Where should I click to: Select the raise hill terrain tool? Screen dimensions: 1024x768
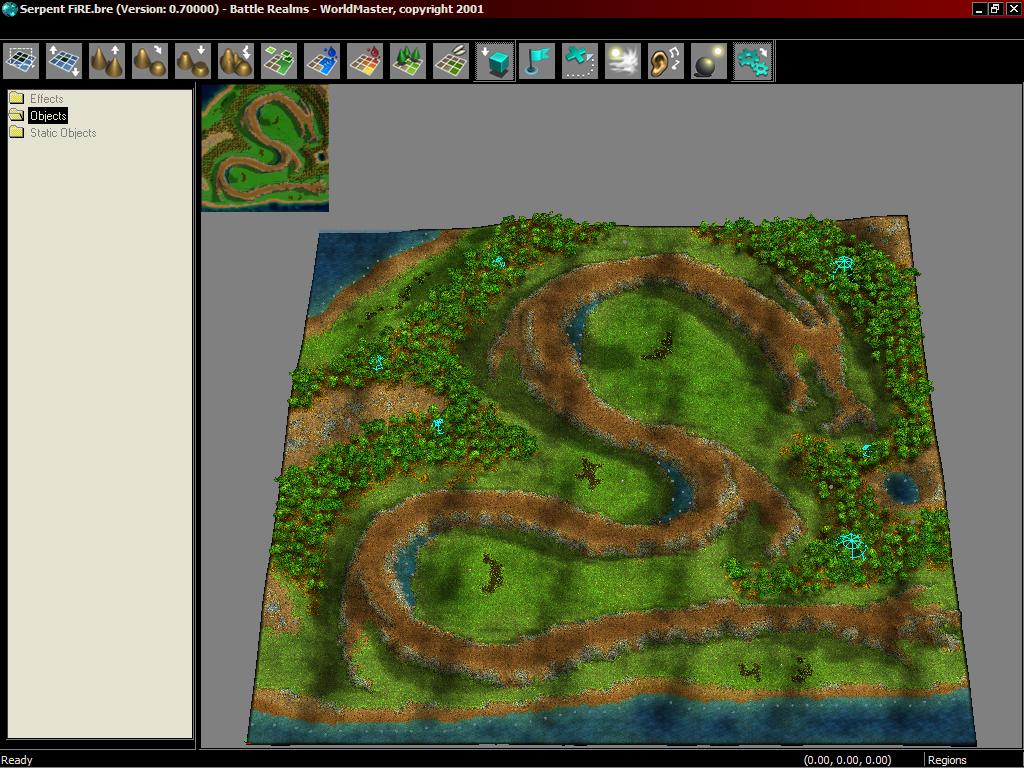(107, 61)
